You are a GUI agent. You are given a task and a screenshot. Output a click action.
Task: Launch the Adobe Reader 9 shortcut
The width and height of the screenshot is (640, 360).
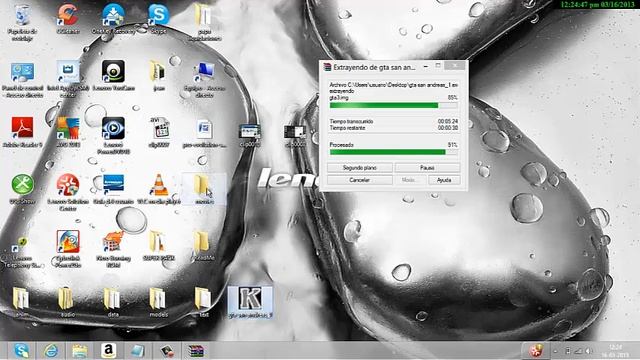22,133
